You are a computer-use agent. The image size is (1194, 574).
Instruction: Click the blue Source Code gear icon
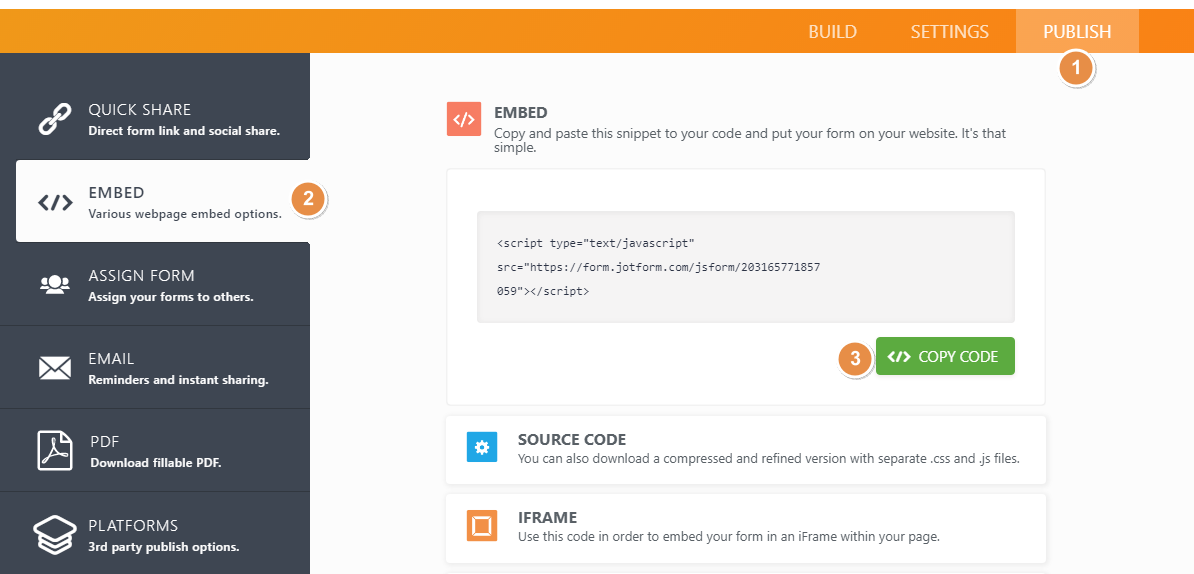tap(482, 447)
